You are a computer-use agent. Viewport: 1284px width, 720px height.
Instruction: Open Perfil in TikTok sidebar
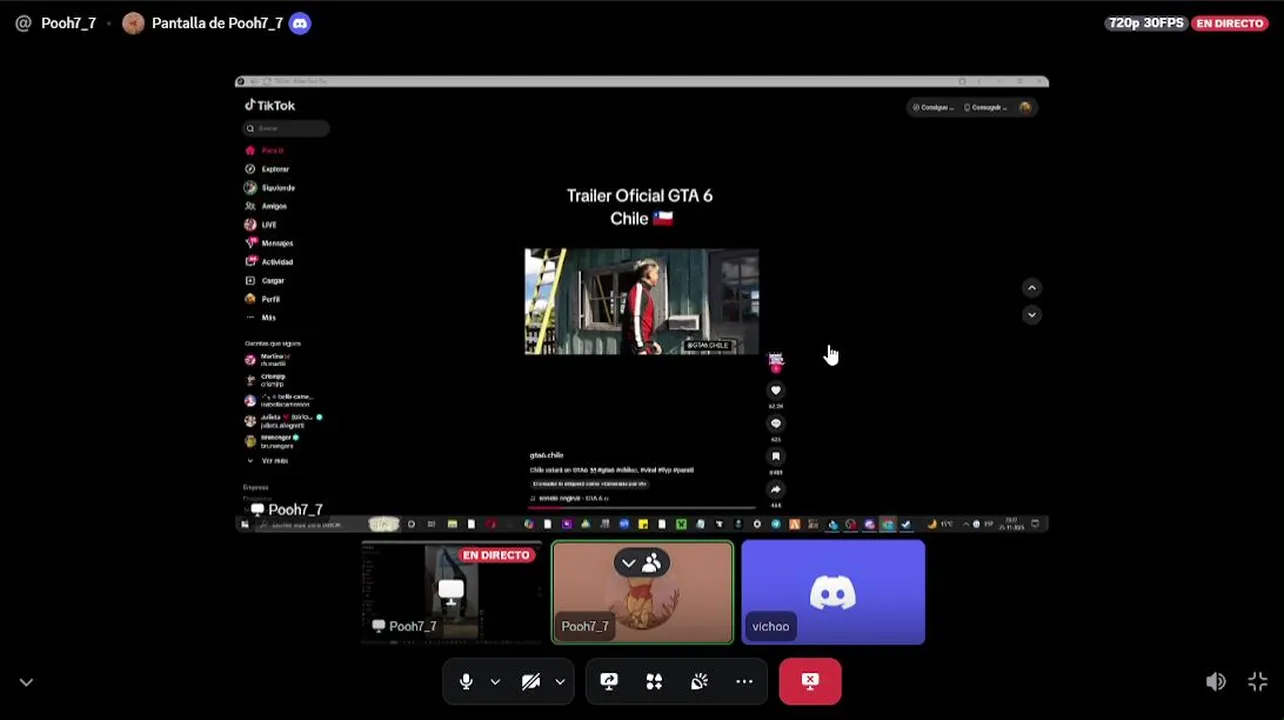pos(263,299)
